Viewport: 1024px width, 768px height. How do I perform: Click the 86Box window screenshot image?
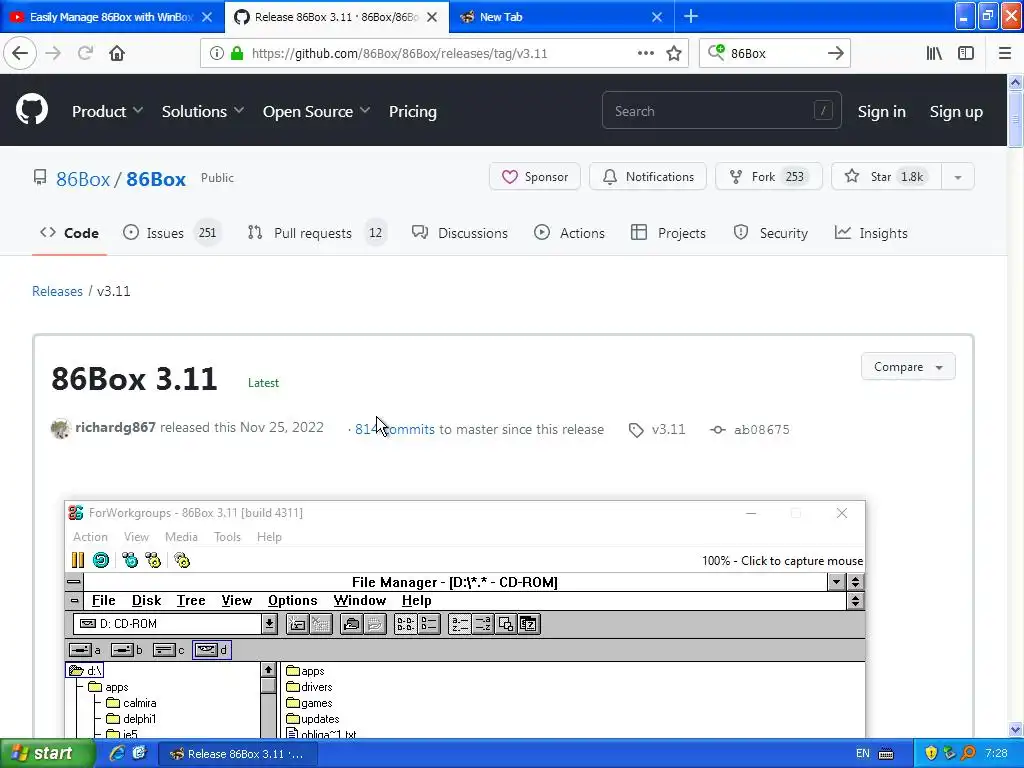click(x=465, y=619)
